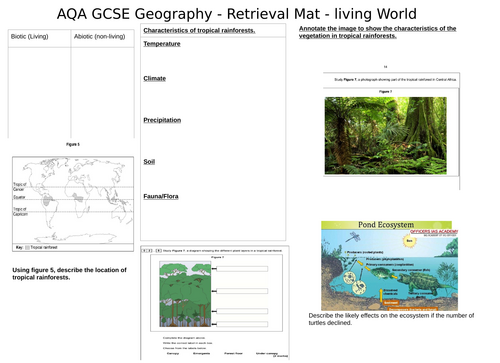This screenshot has width=500, height=363.
Task: Click the topmost label box beside the layers diagram
Action: point(242,269)
